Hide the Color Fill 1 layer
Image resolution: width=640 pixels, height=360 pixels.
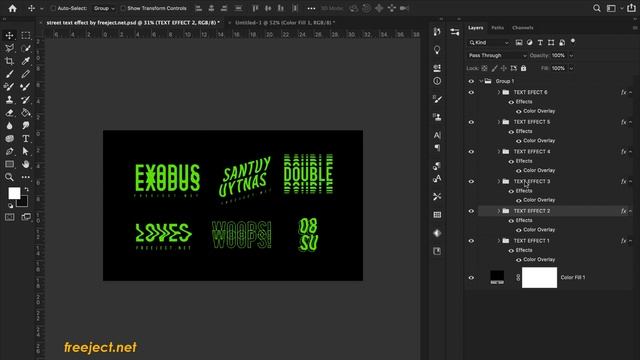click(x=471, y=278)
